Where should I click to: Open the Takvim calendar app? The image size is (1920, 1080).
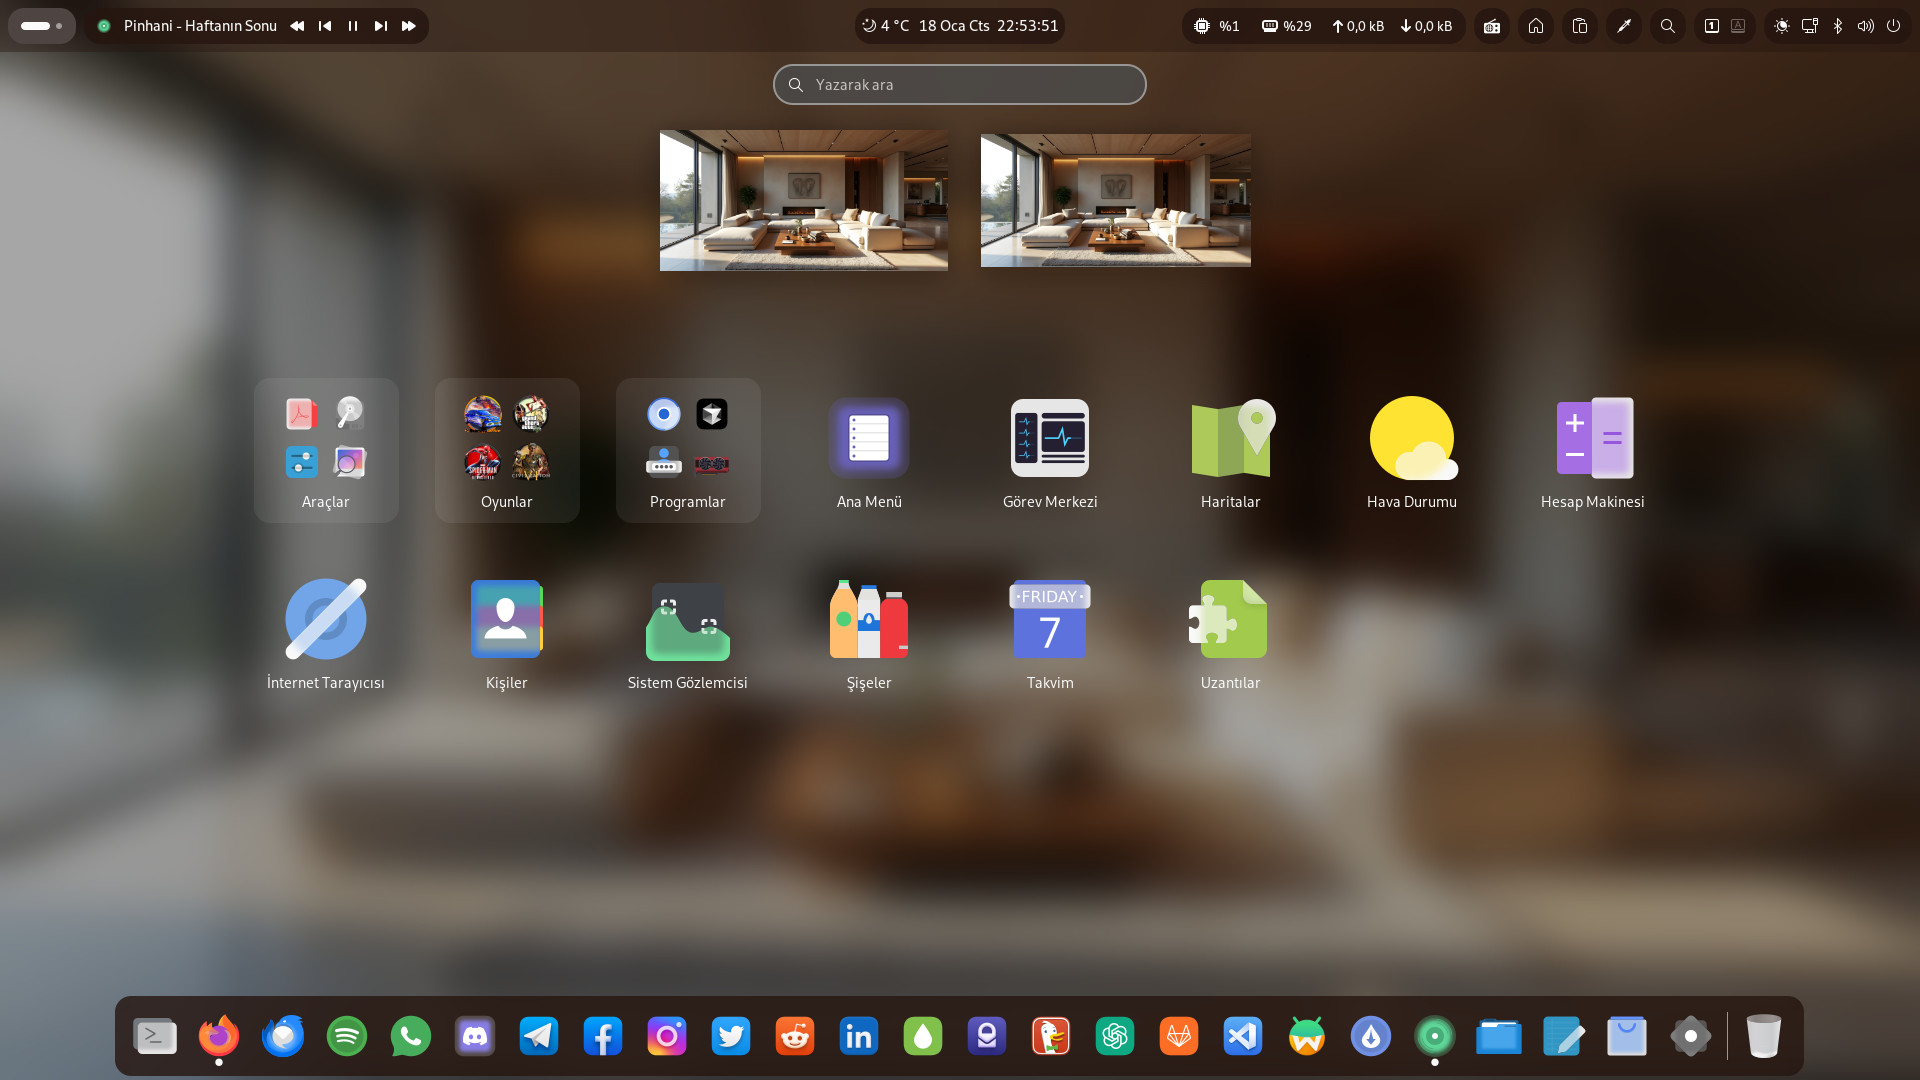1050,633
